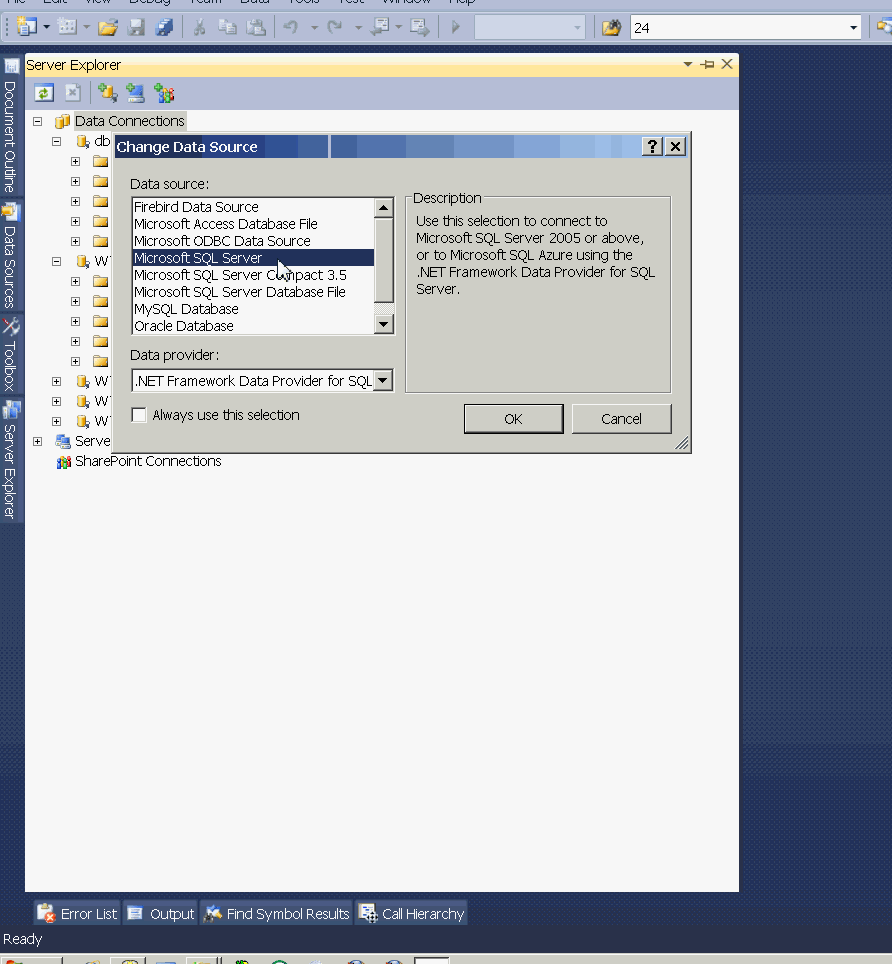Switch to the Error List tab
The height and width of the screenshot is (964, 892).
tap(77, 914)
